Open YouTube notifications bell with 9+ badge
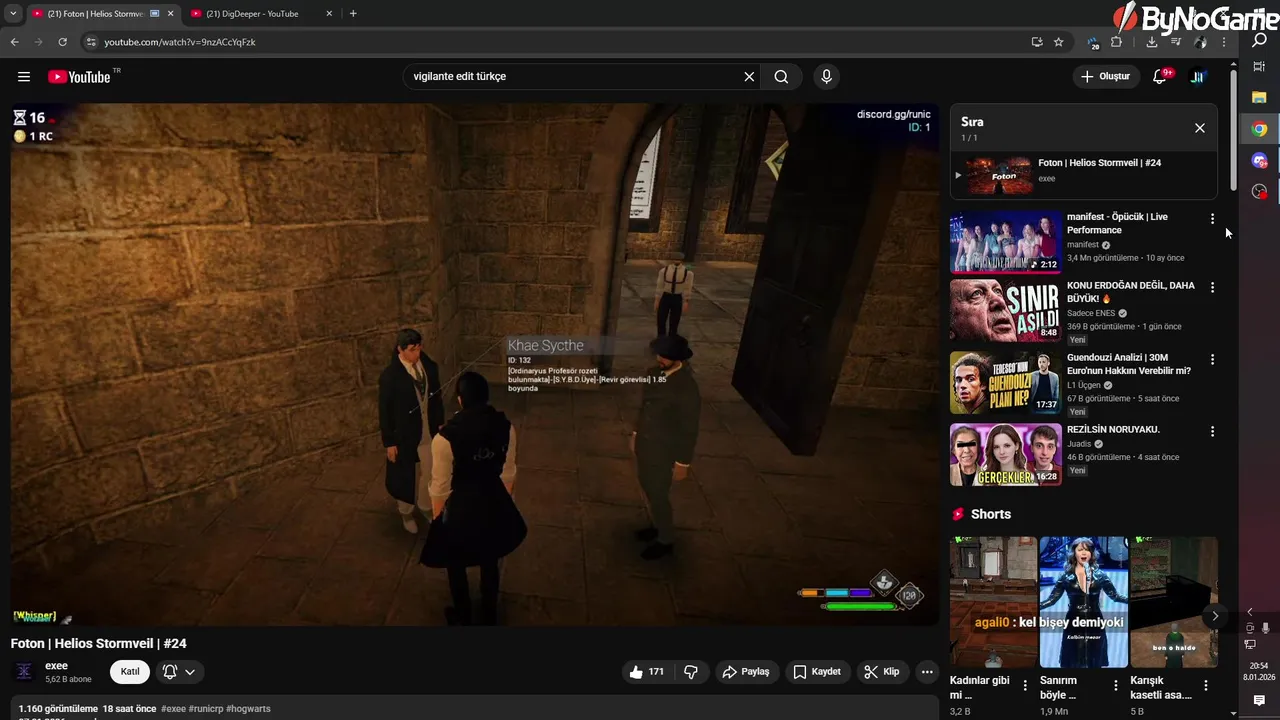The image size is (1280, 720). tap(1160, 77)
